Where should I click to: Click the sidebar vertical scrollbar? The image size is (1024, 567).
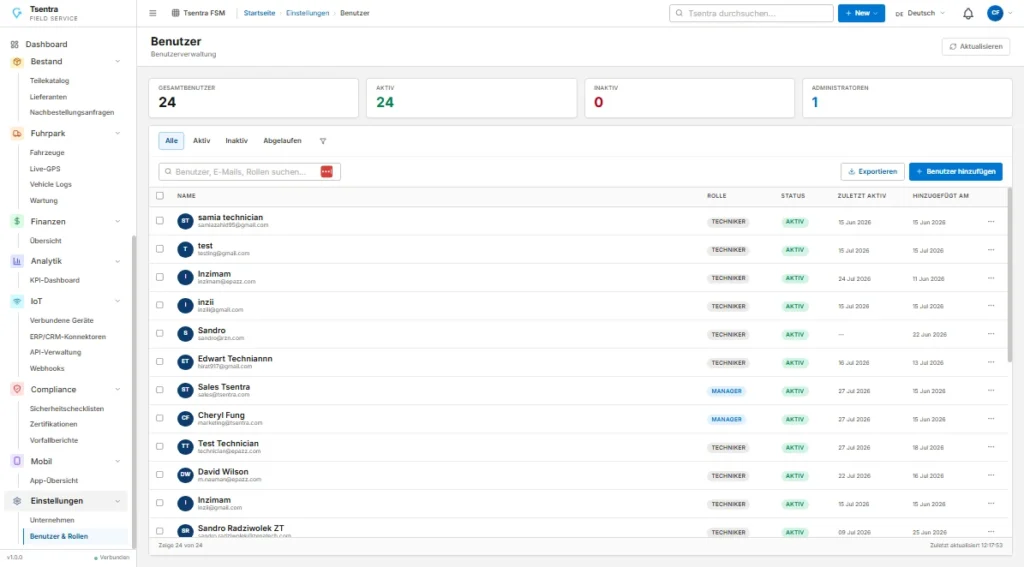click(x=134, y=392)
